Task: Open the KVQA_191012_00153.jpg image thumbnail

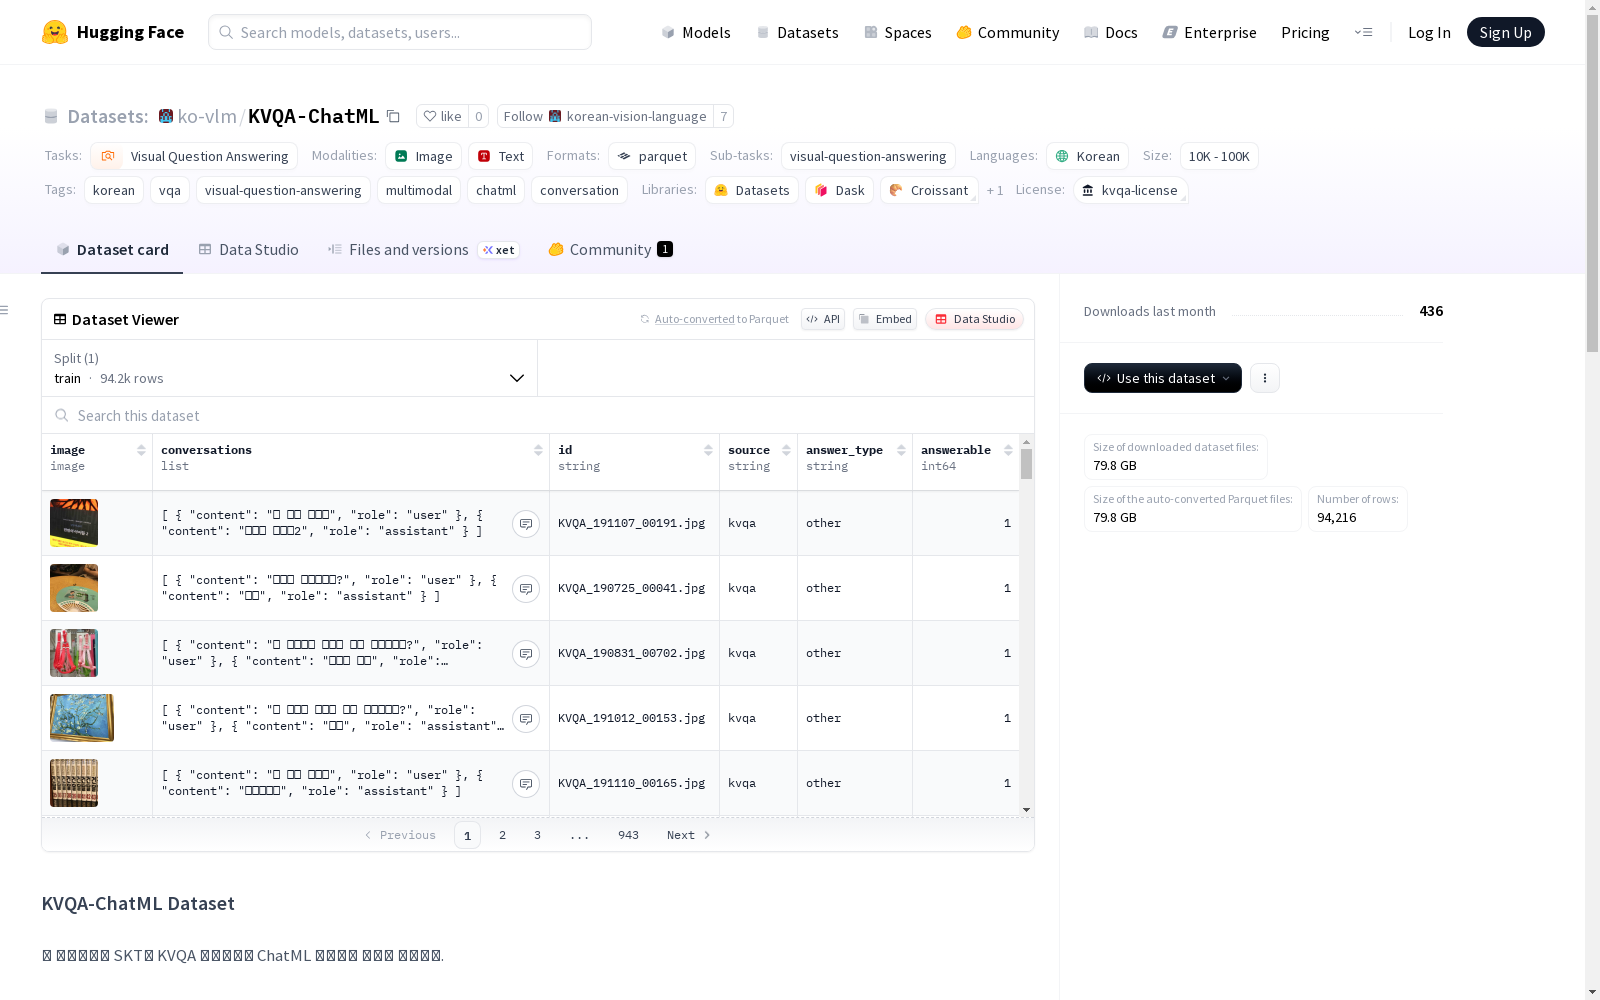Action: tap(82, 718)
